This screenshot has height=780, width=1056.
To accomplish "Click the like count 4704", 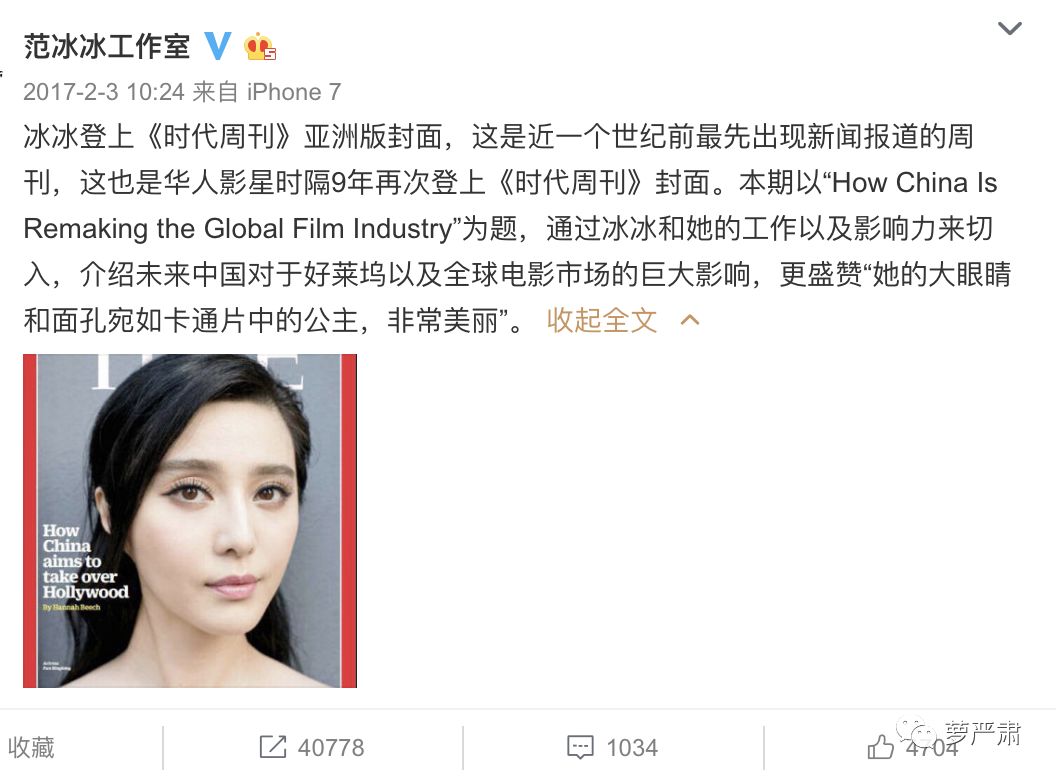I will [932, 748].
